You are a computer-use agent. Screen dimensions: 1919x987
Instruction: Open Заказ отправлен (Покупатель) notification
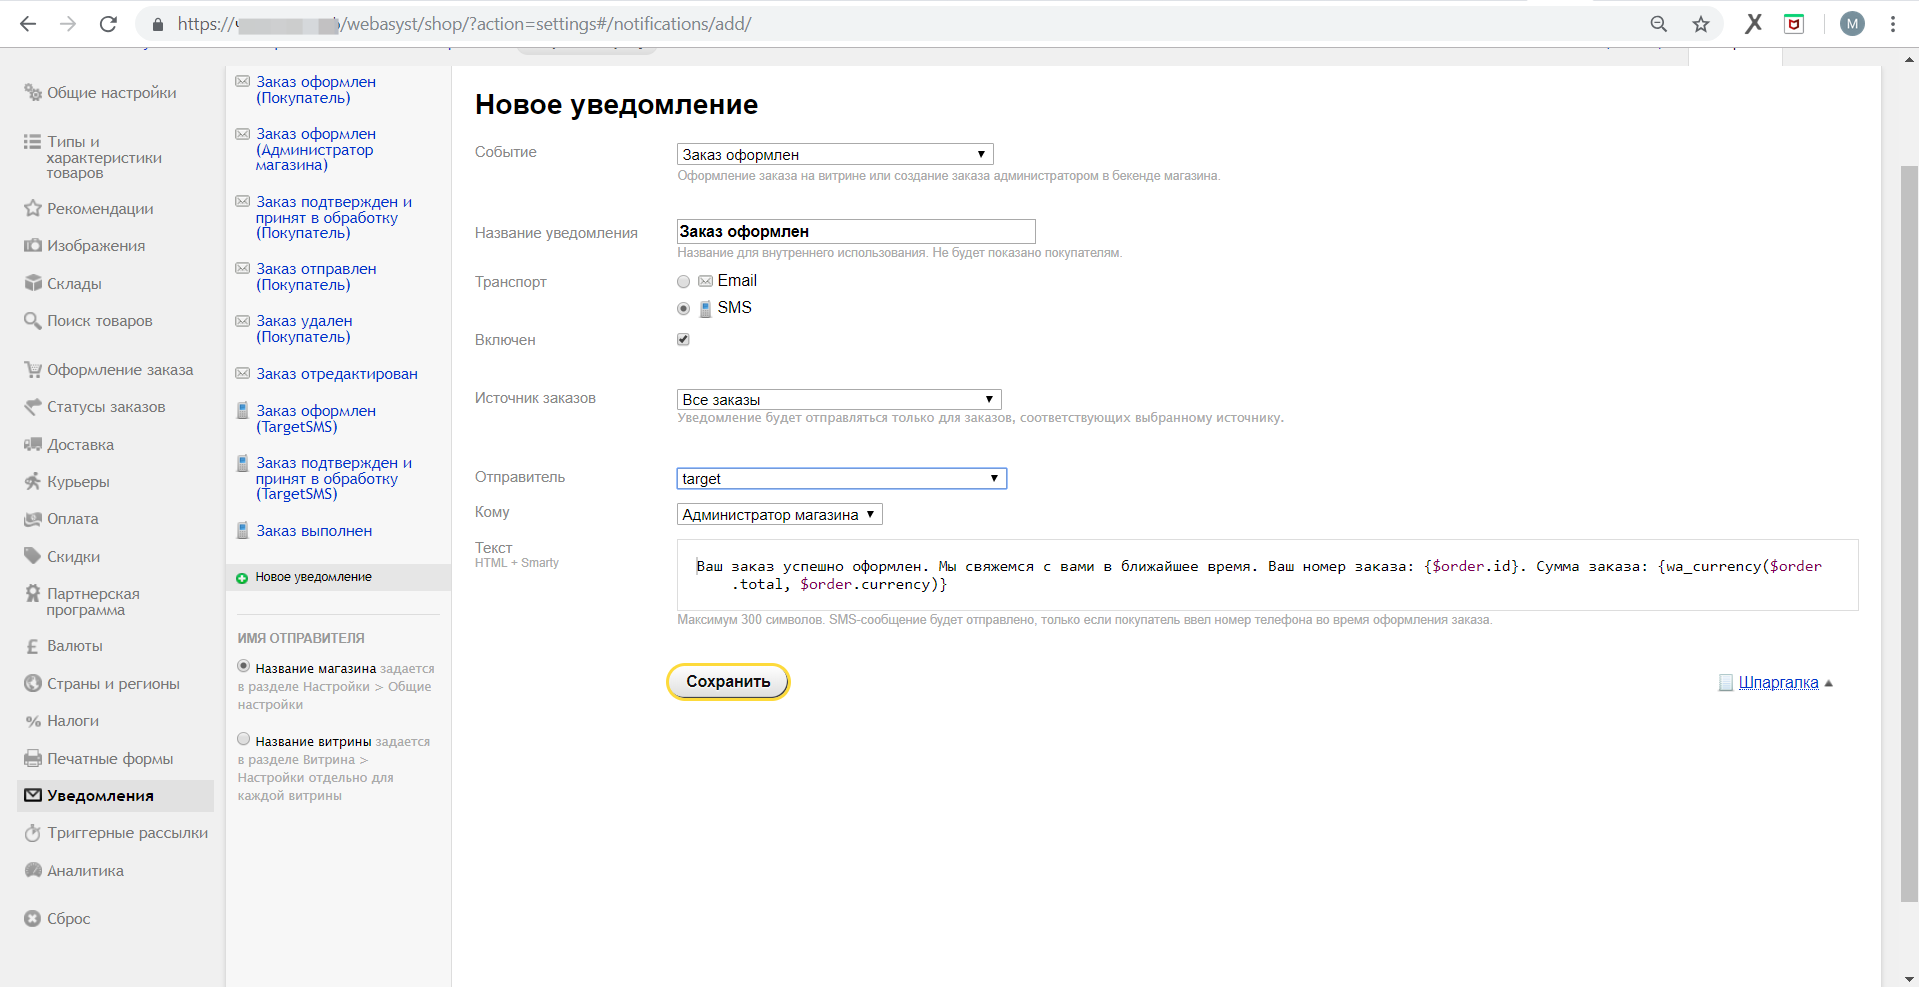pos(316,277)
